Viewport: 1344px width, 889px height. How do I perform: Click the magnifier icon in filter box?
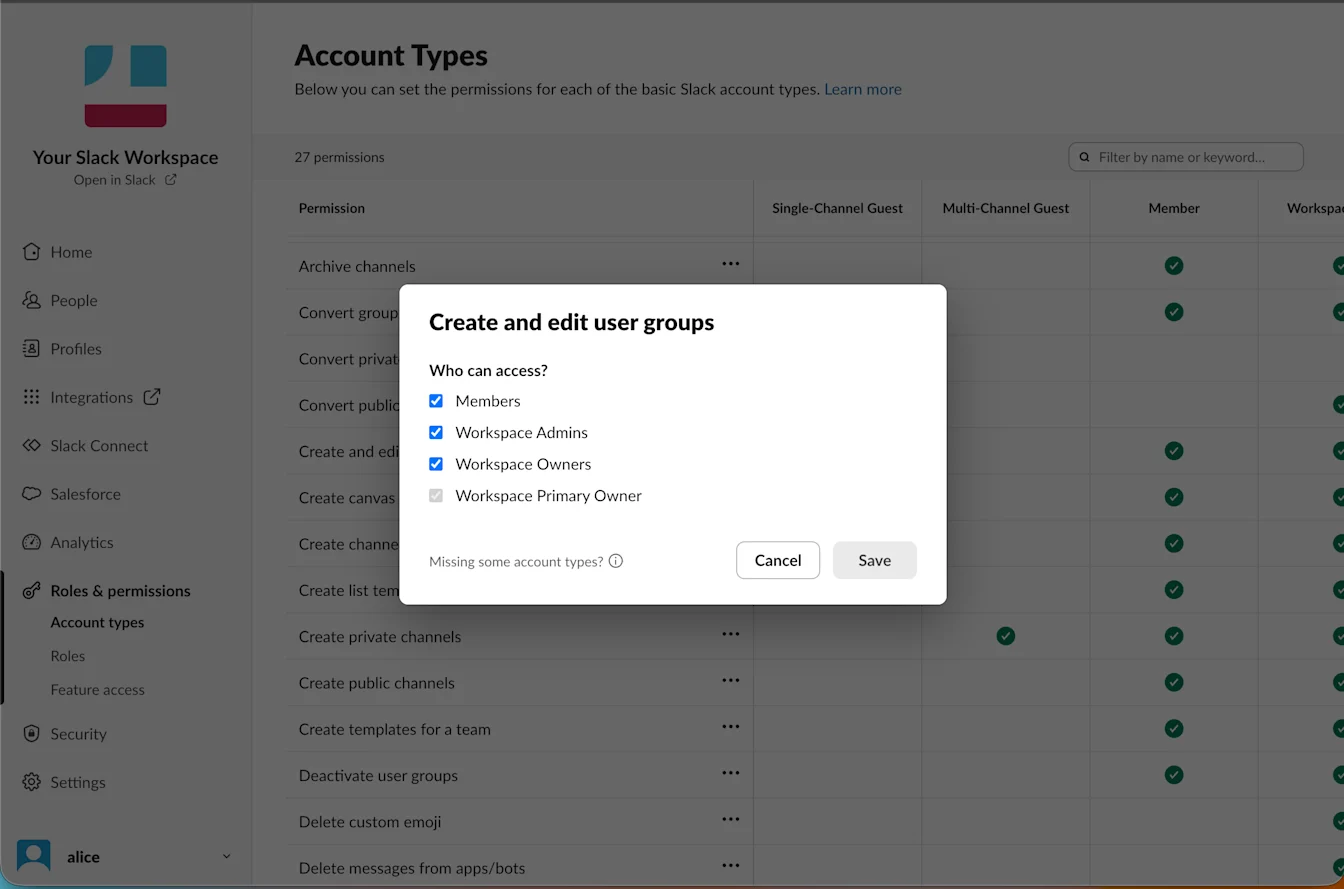1085,157
